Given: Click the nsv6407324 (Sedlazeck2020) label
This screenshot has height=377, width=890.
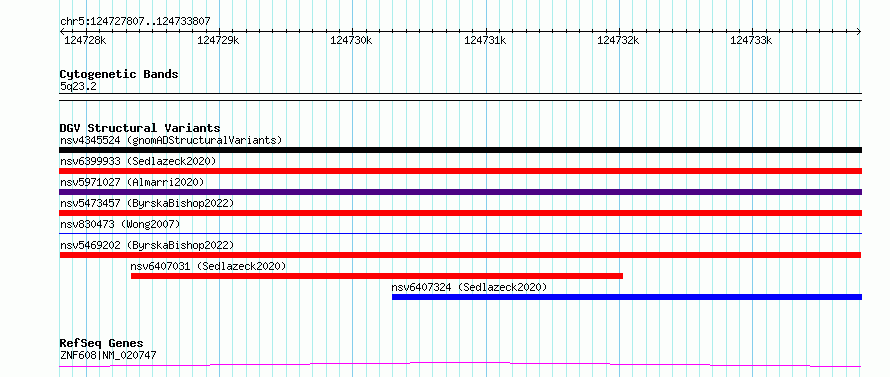Looking at the screenshot, I should pyautogui.click(x=469, y=287).
